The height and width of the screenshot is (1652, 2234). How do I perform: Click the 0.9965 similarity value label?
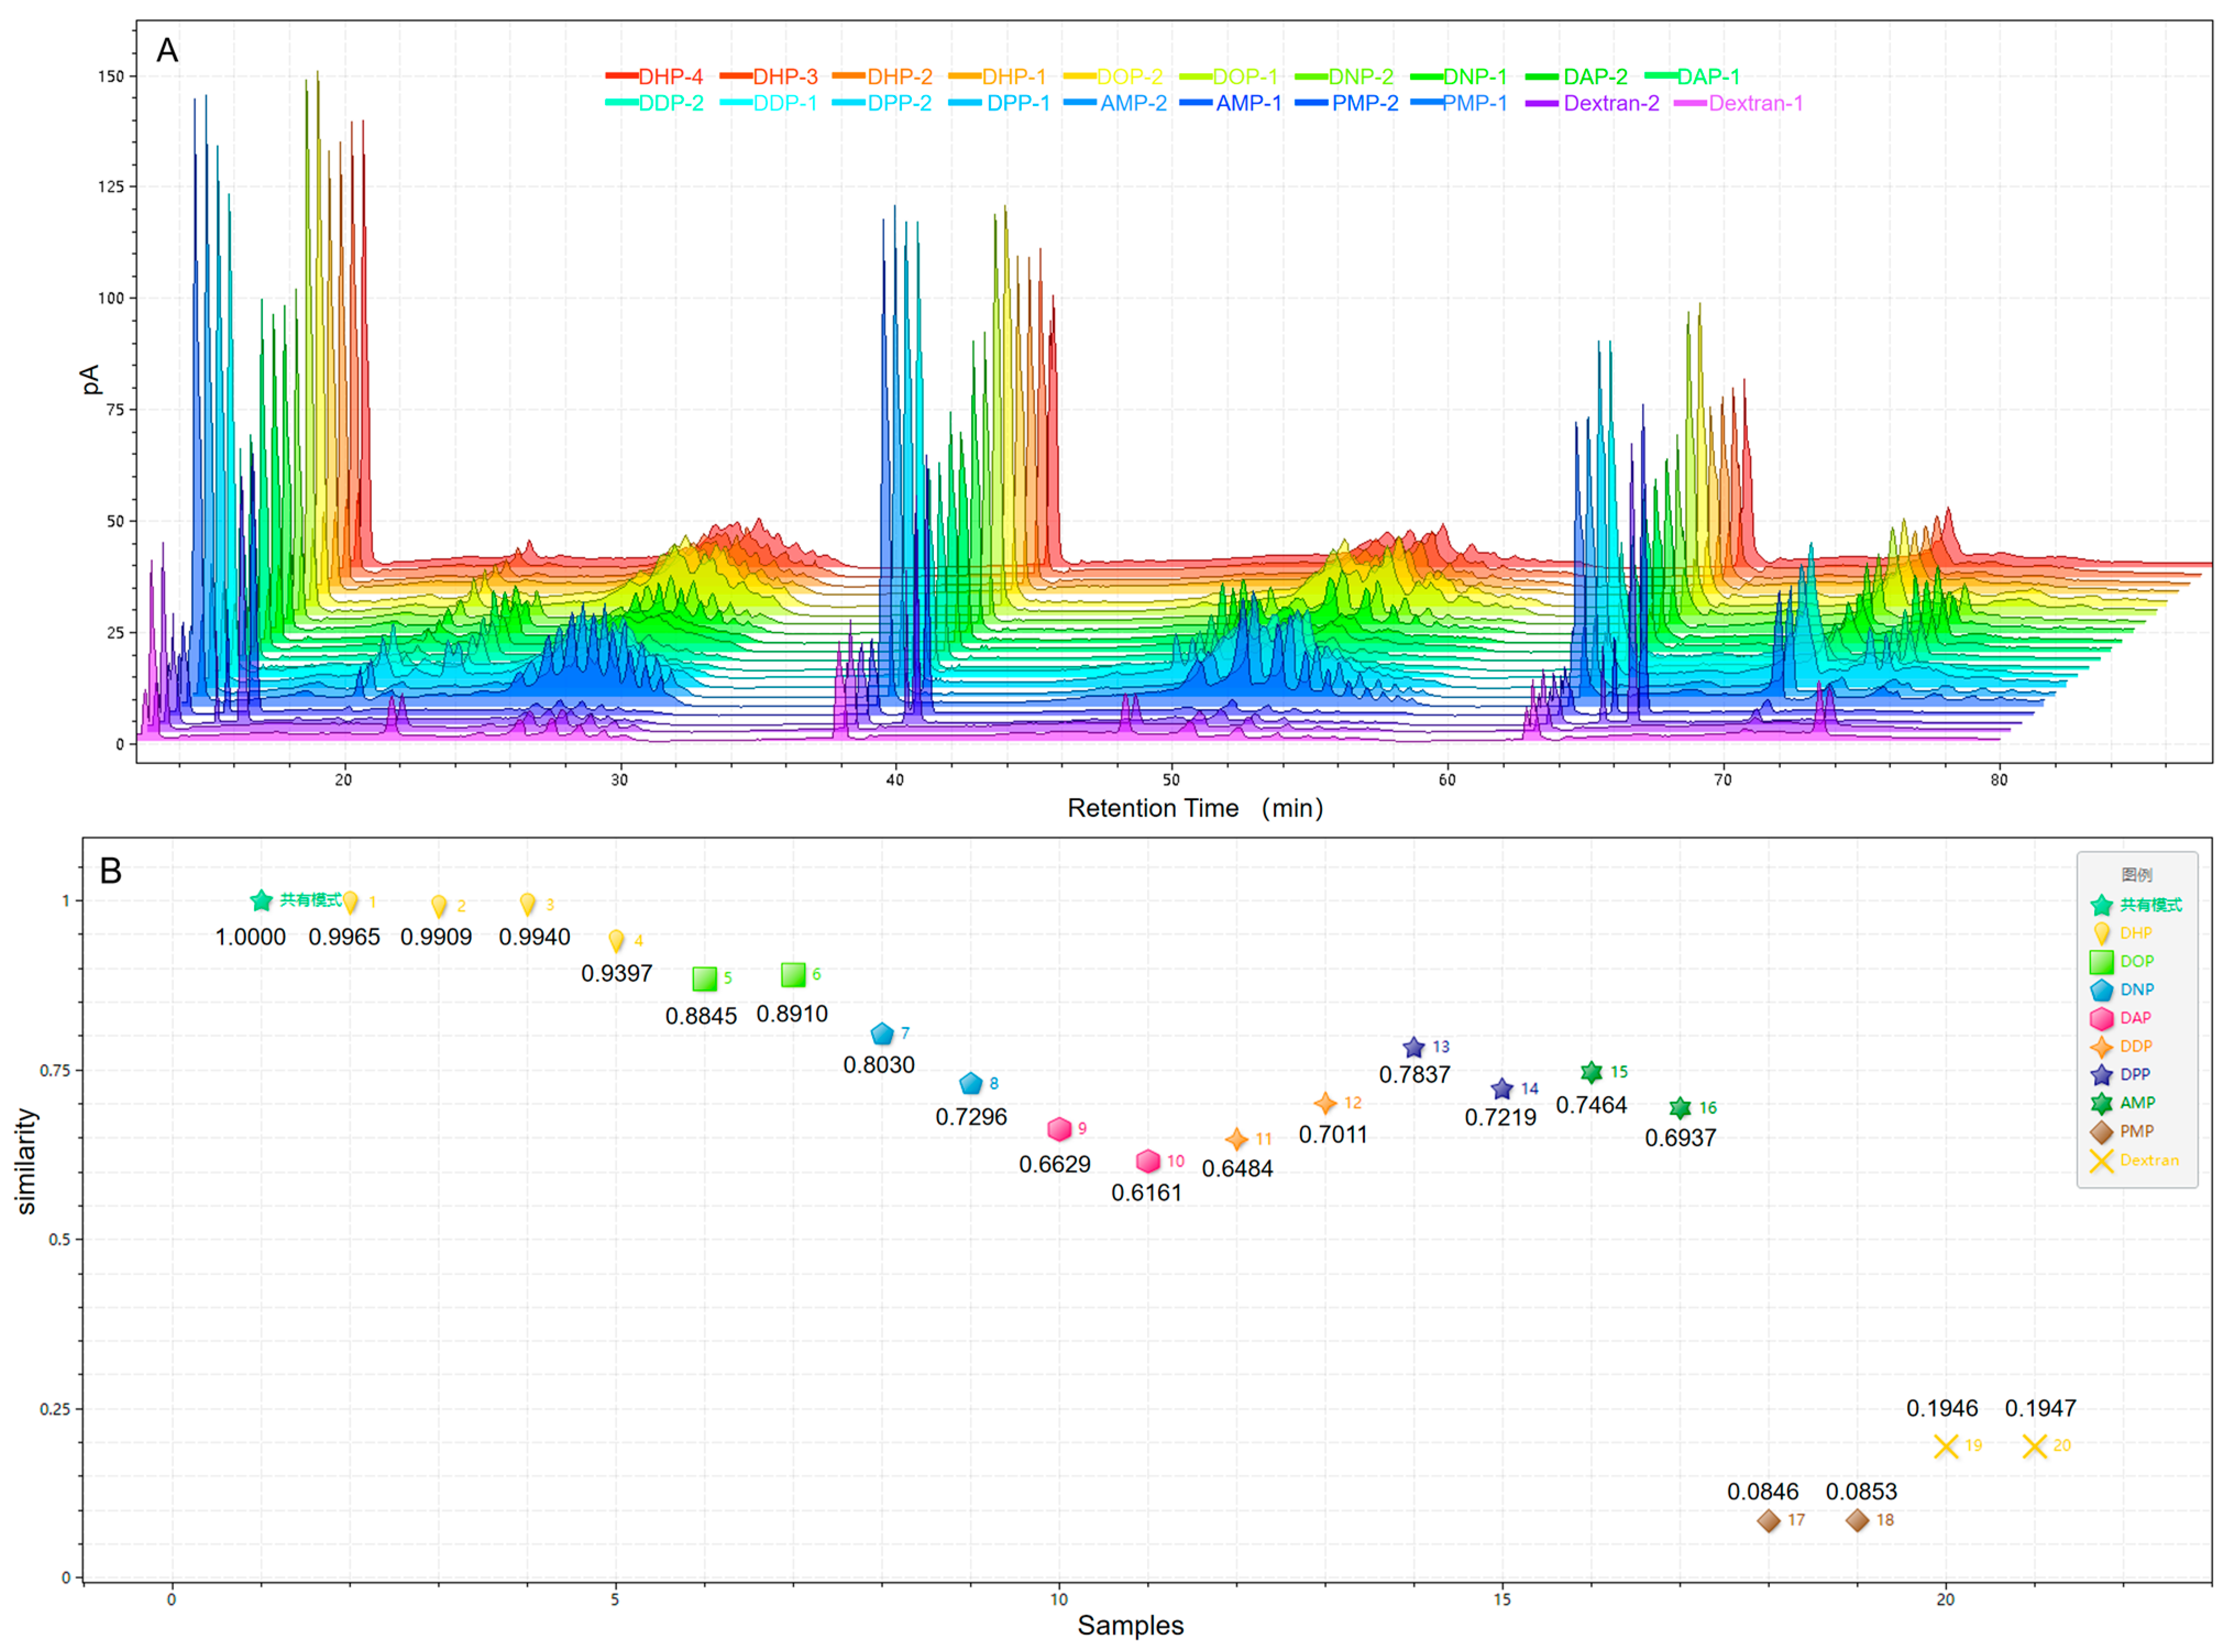click(x=344, y=937)
